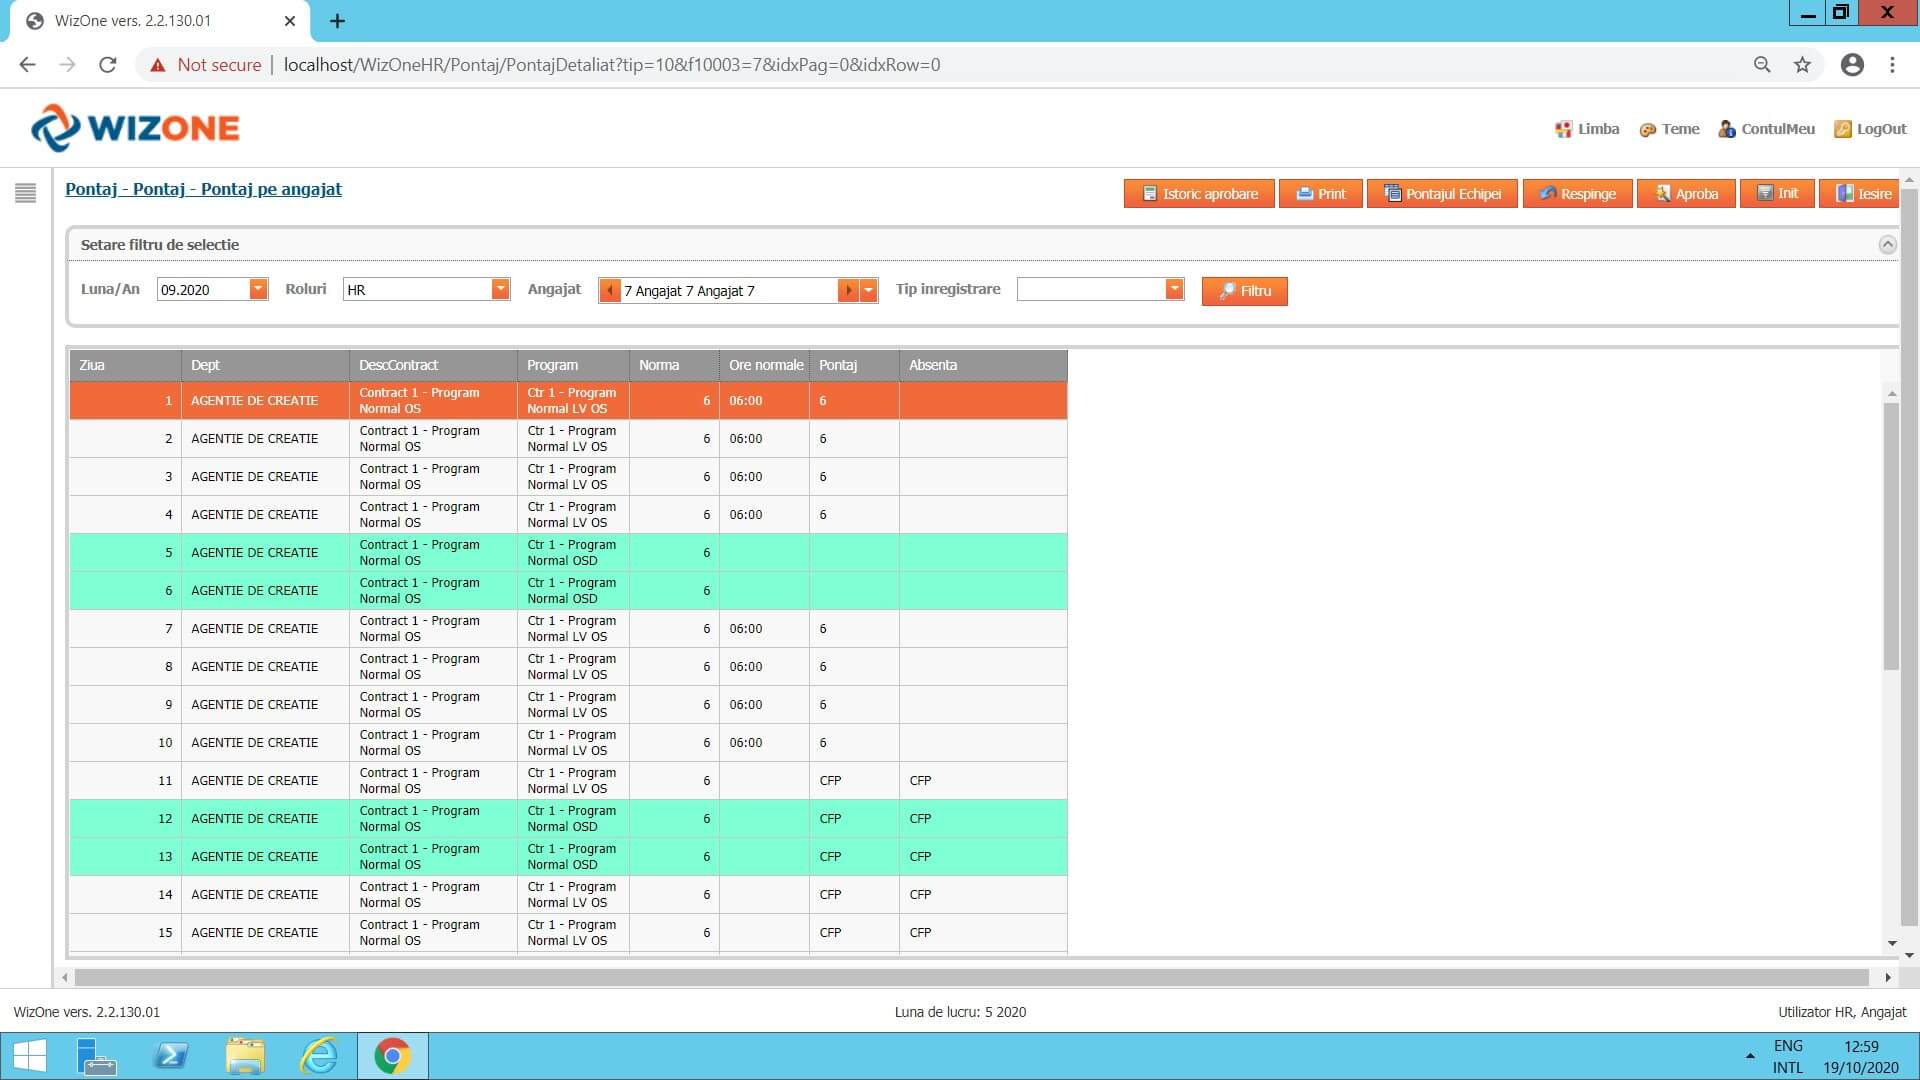Image resolution: width=1920 pixels, height=1080 pixels.
Task: Click the Aproba button
Action: coord(1686,194)
